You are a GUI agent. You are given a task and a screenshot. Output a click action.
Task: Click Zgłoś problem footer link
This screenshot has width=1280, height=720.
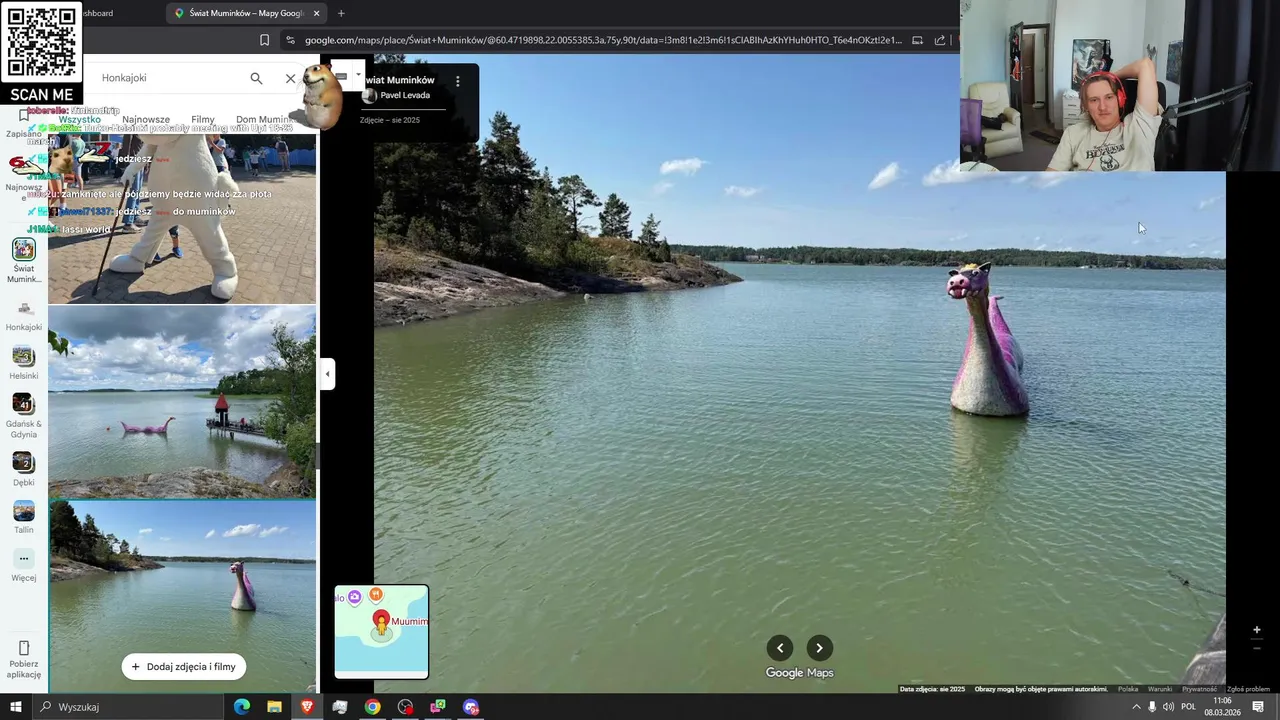(x=1248, y=689)
